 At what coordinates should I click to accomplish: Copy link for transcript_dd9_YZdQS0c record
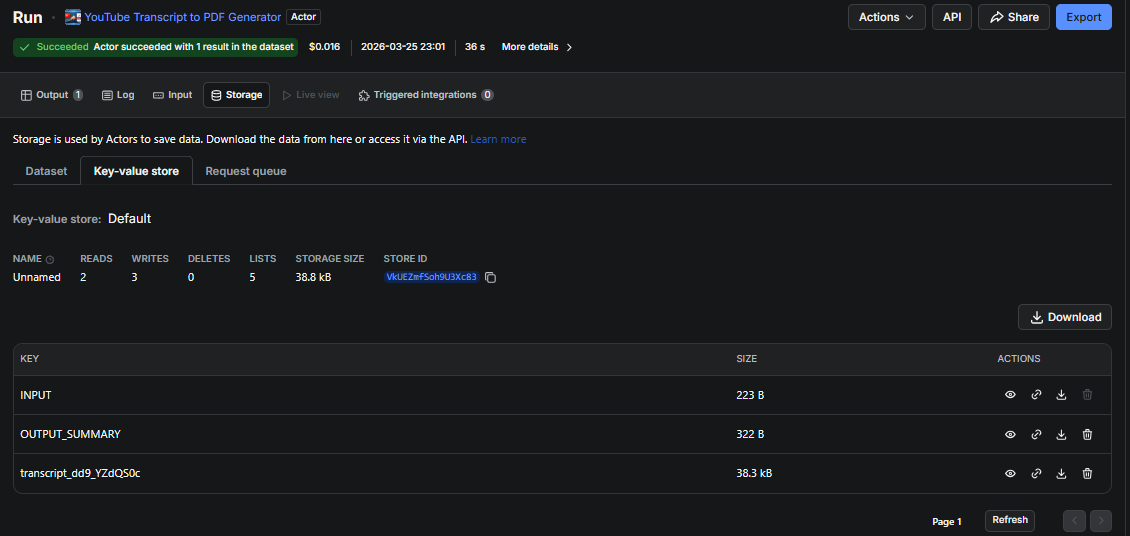(x=1036, y=473)
